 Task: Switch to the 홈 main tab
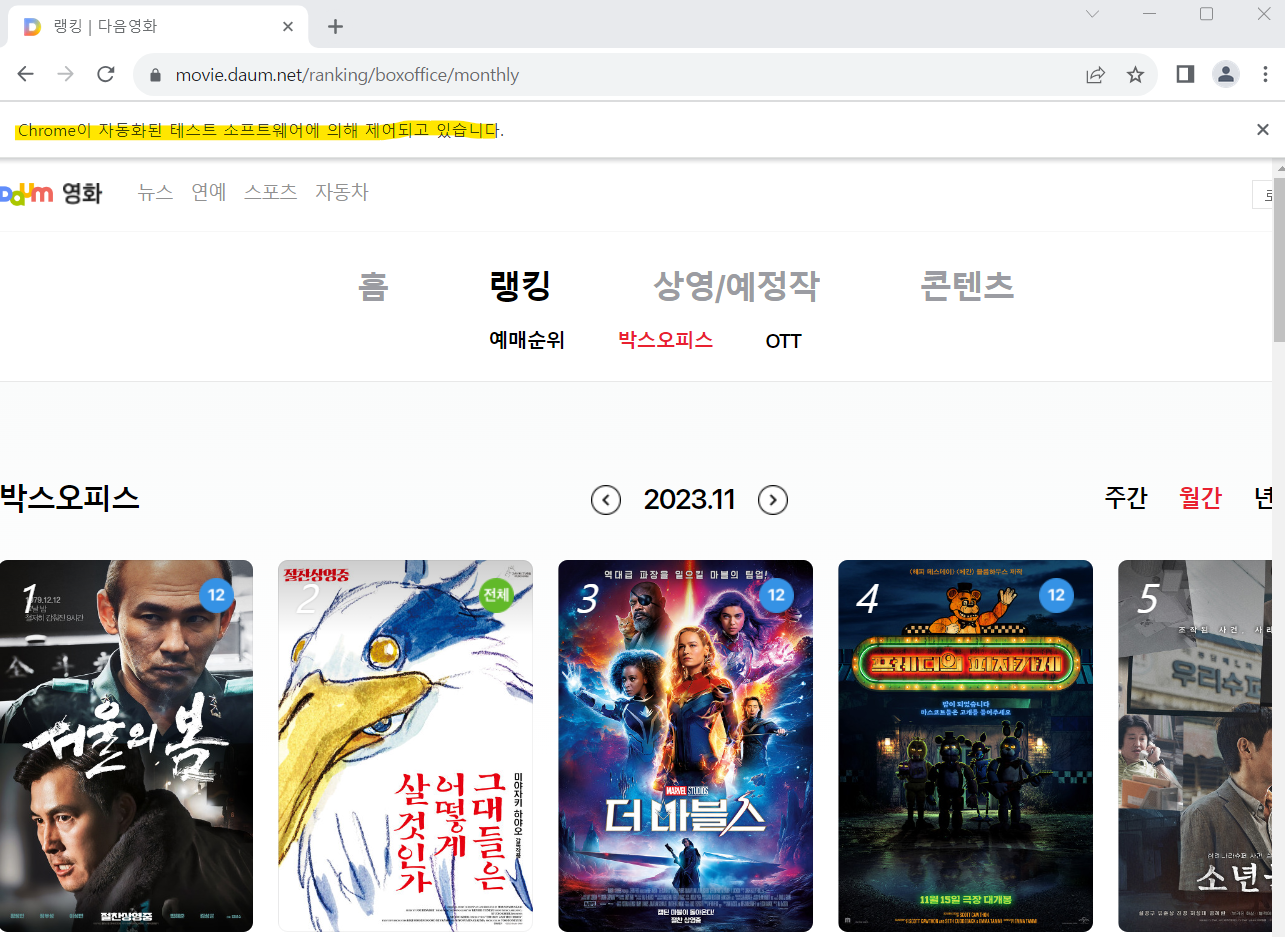pos(373,287)
